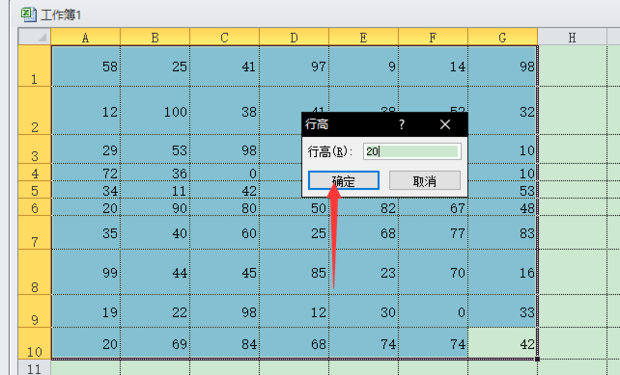
Task: Select row 10 header
Action: [x=35, y=343]
